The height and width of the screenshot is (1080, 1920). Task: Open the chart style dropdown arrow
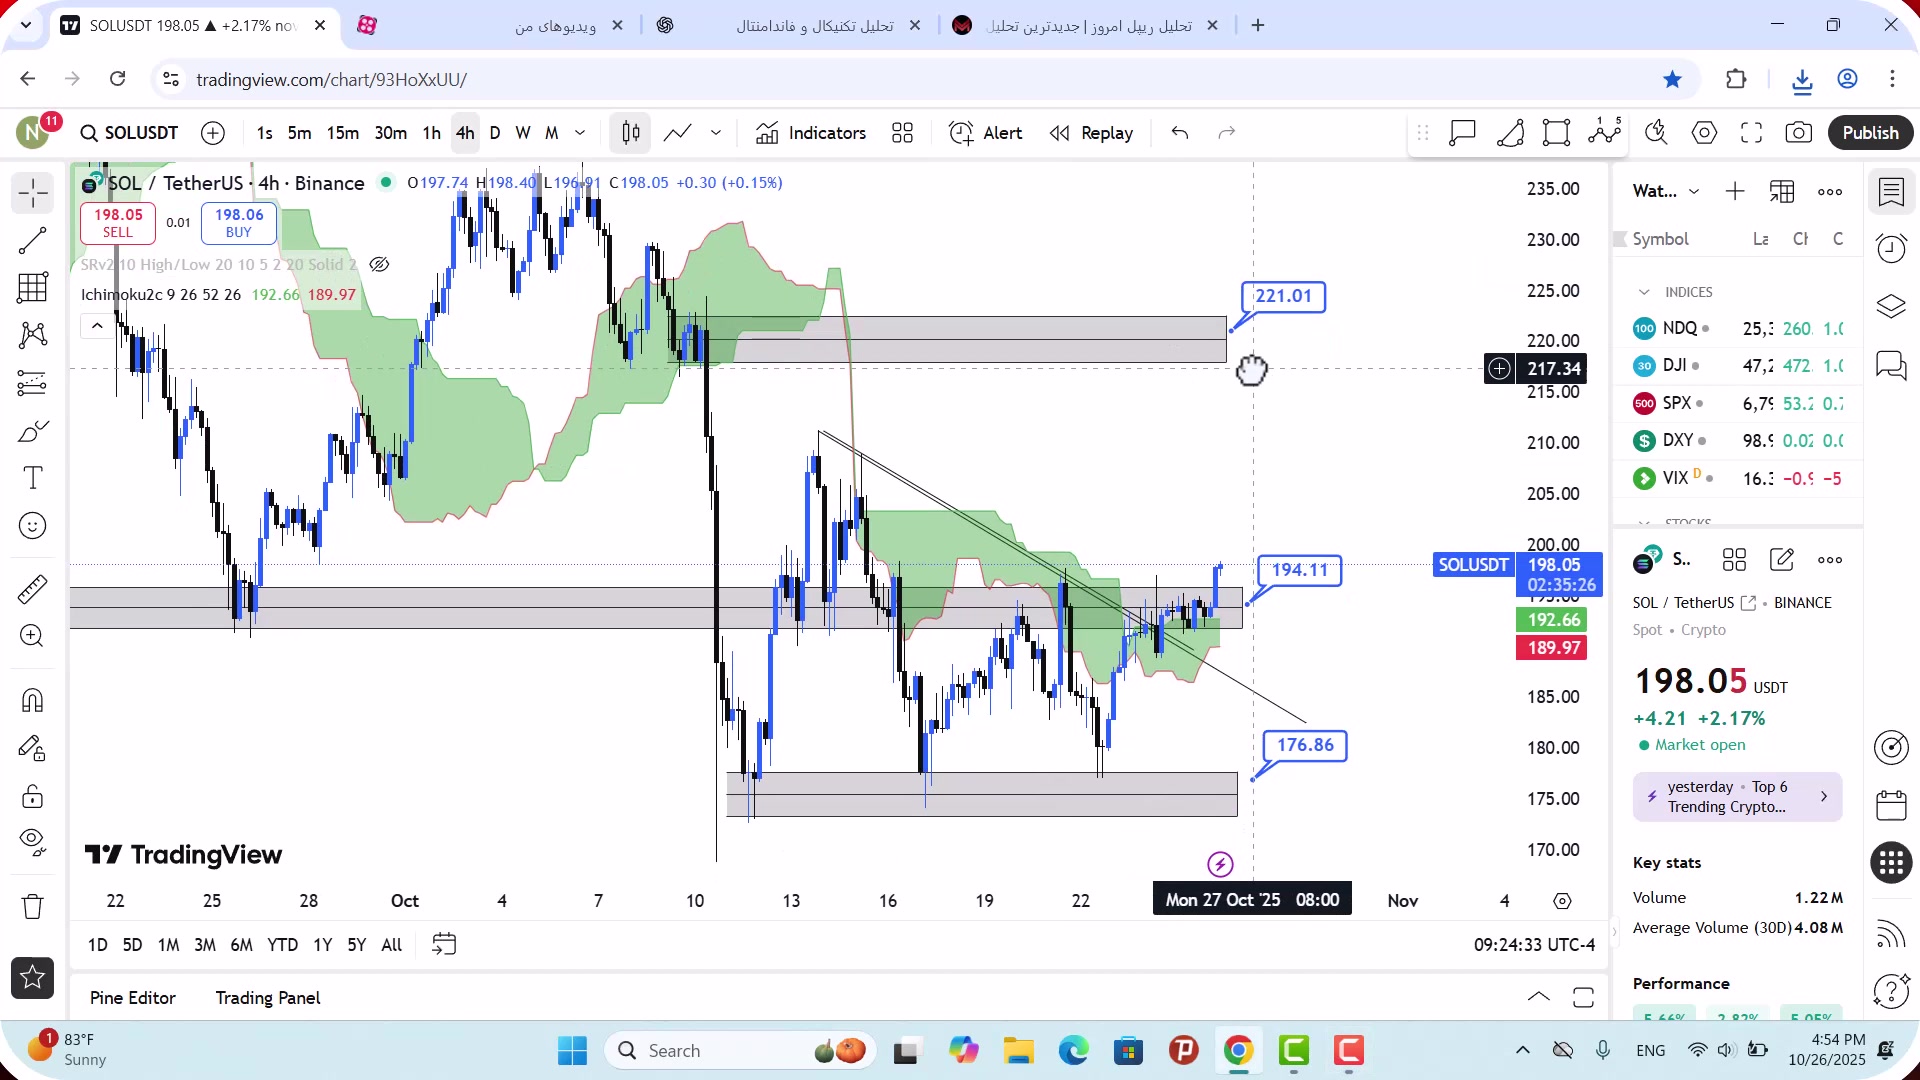click(716, 133)
